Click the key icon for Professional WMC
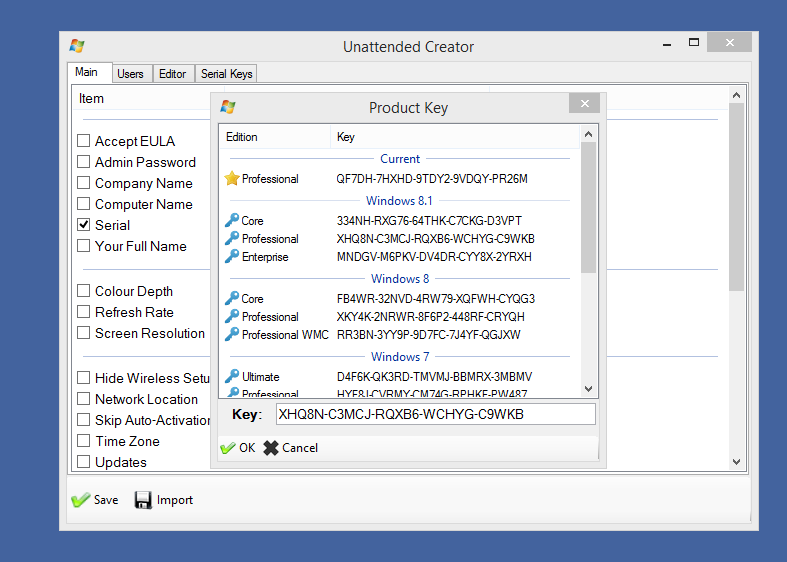This screenshot has width=787, height=562. click(231, 335)
